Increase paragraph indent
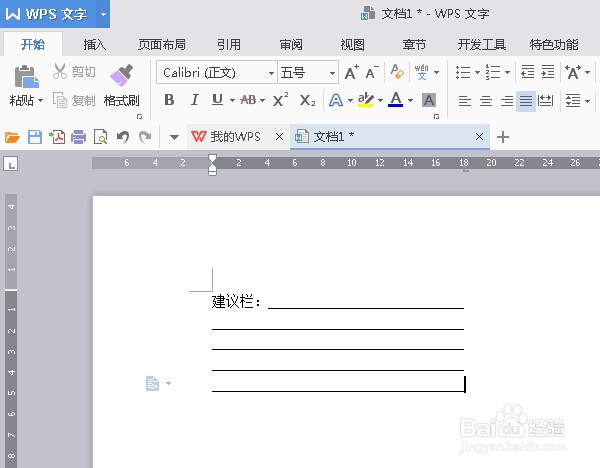 coord(548,72)
